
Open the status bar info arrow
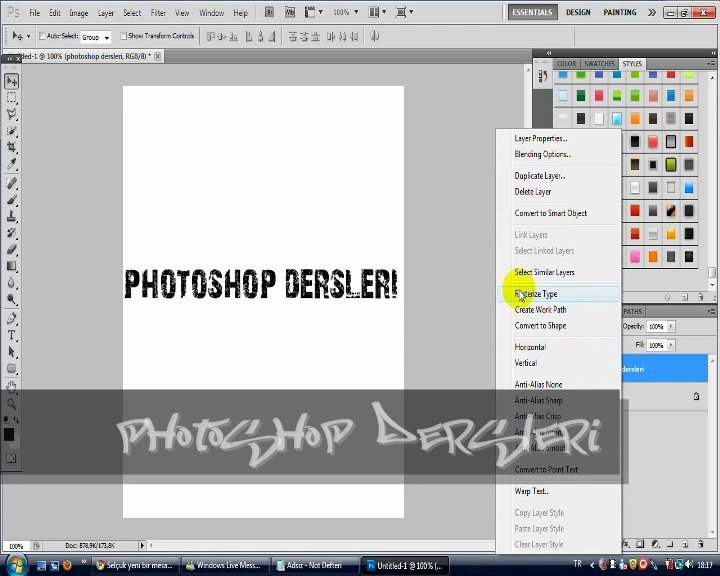click(142, 545)
